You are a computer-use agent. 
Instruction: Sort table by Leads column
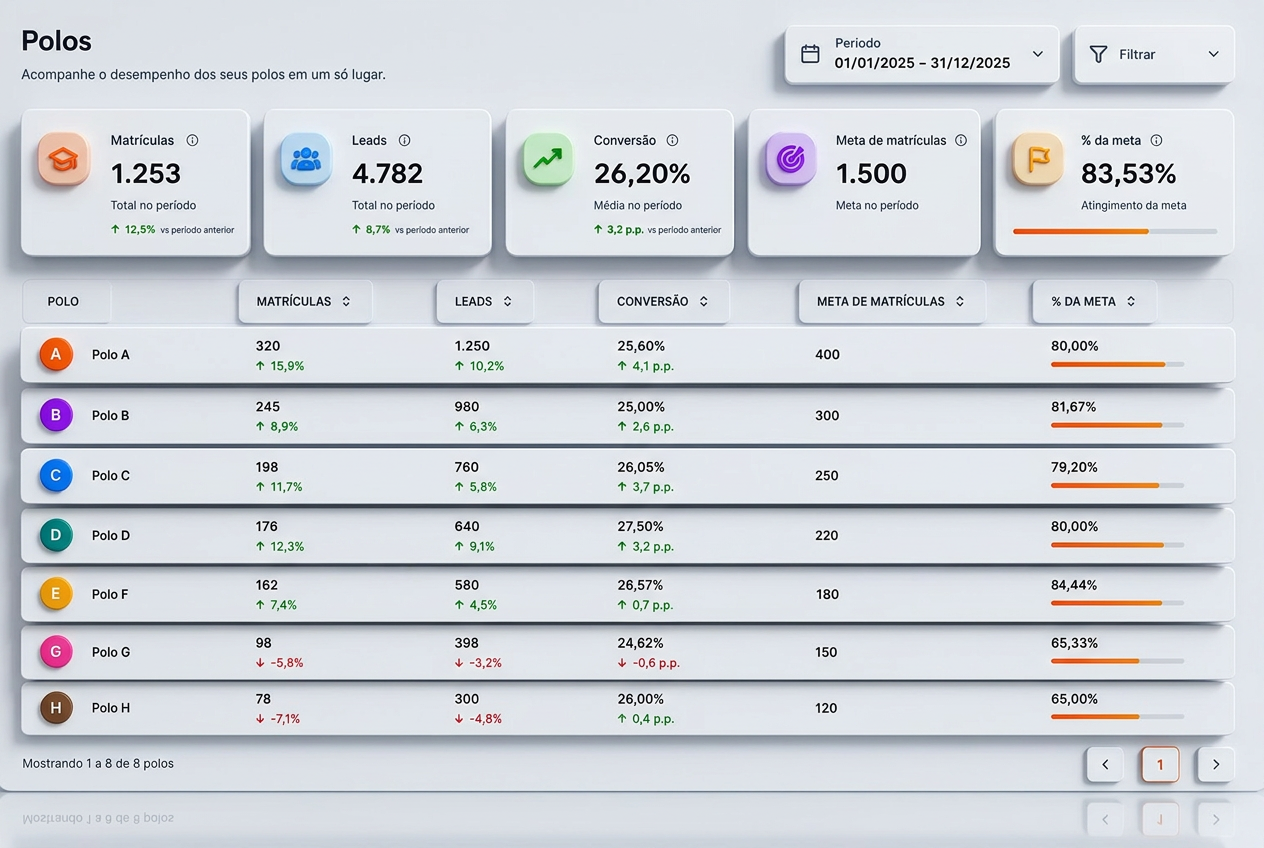pyautogui.click(x=485, y=301)
